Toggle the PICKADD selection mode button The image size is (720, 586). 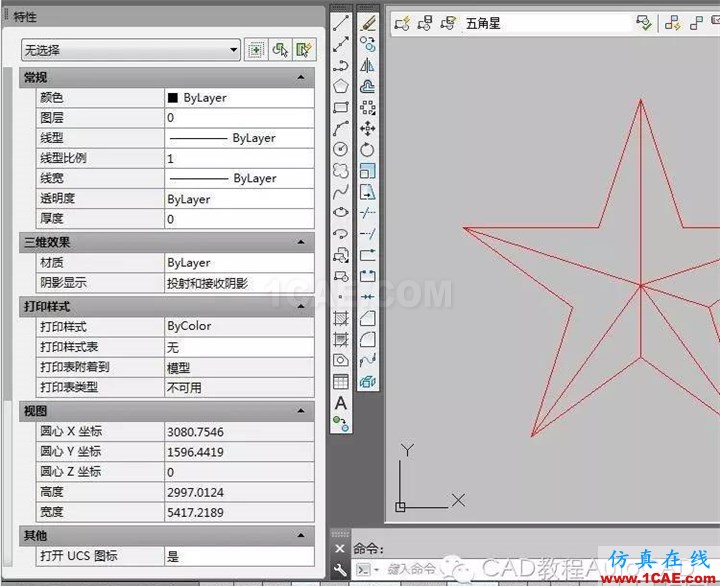256,50
